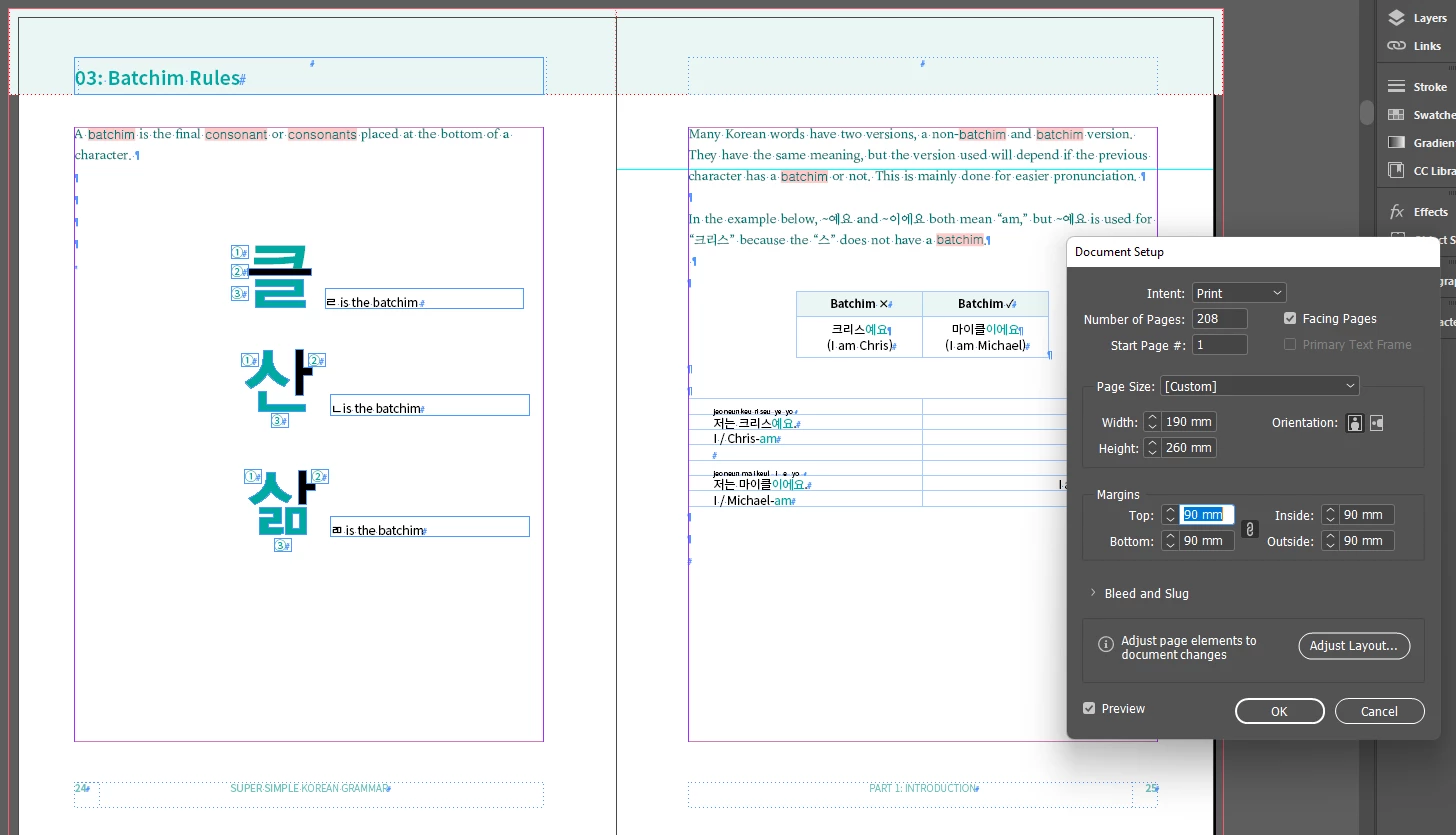1456x835 pixels.
Task: Click the Number of Pages field
Action: click(1220, 319)
